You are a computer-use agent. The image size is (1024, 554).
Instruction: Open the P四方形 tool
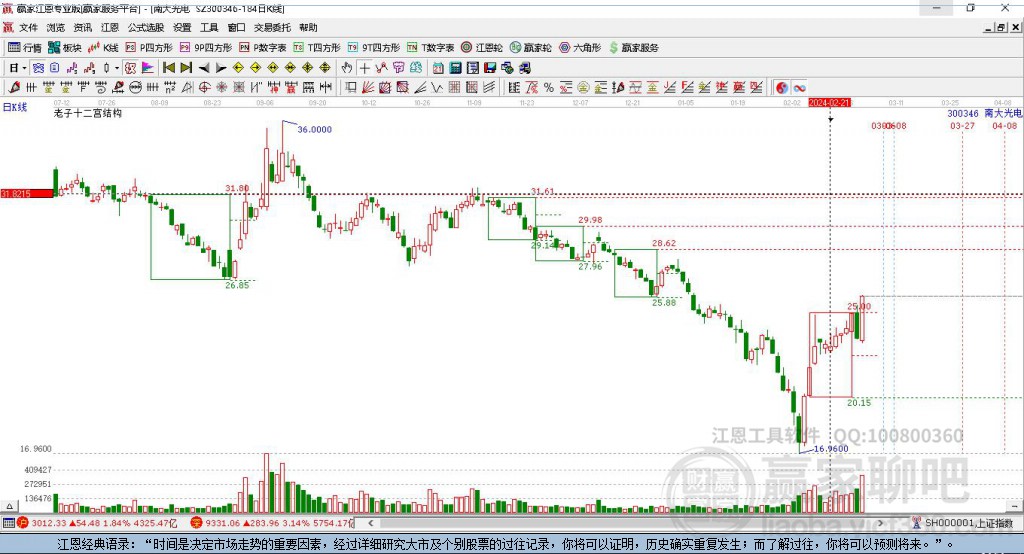[x=149, y=48]
